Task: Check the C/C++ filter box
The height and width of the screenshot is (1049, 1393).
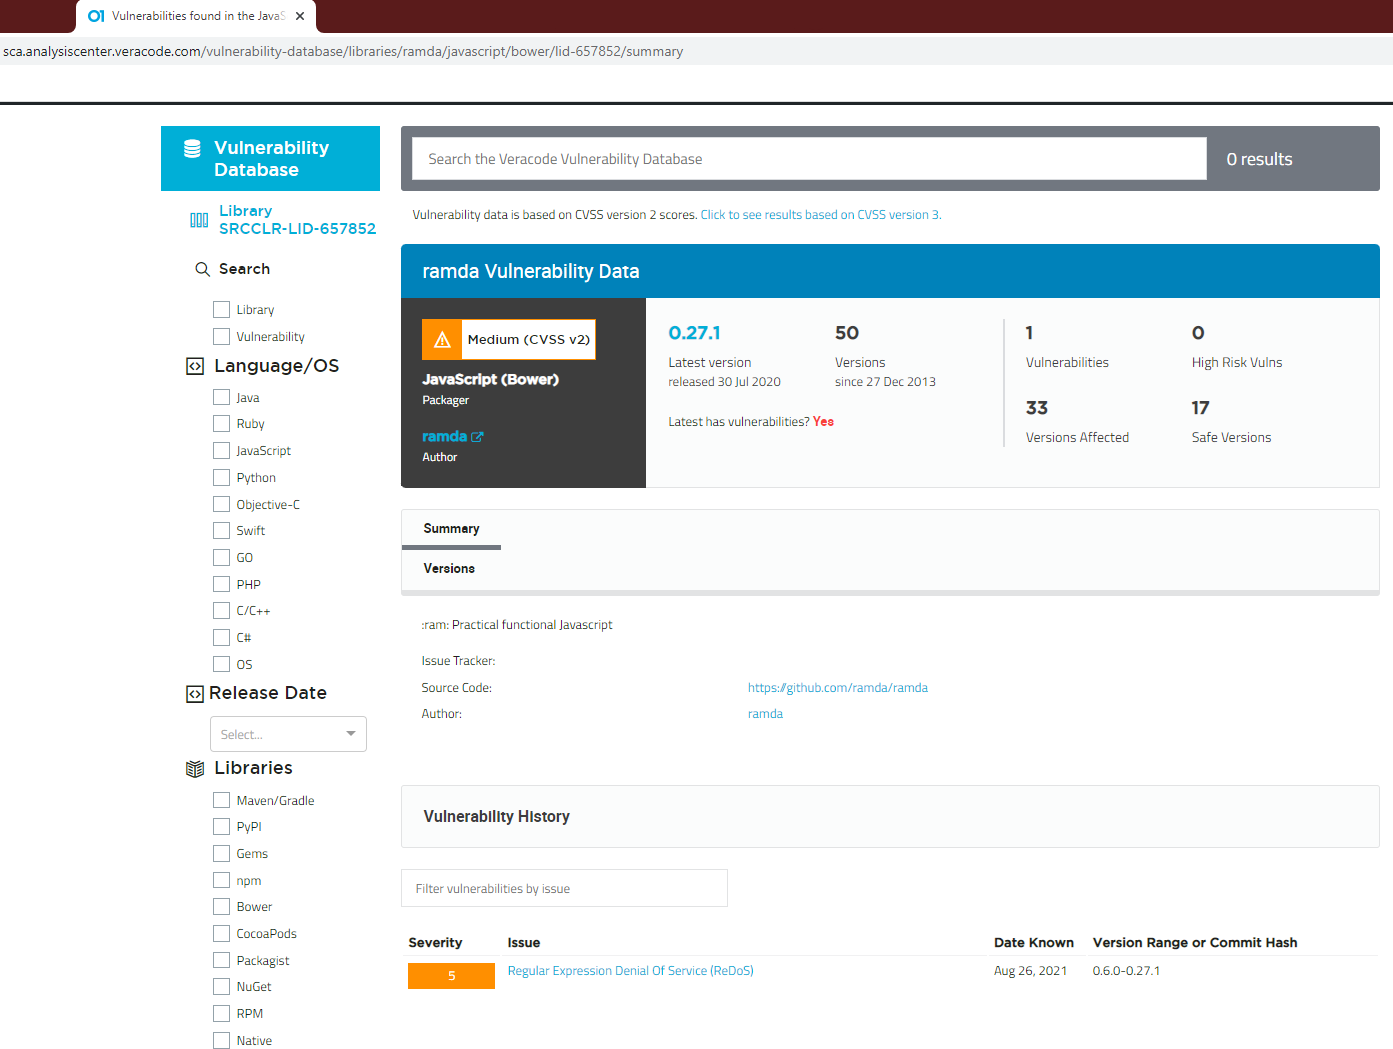Action: pos(222,610)
